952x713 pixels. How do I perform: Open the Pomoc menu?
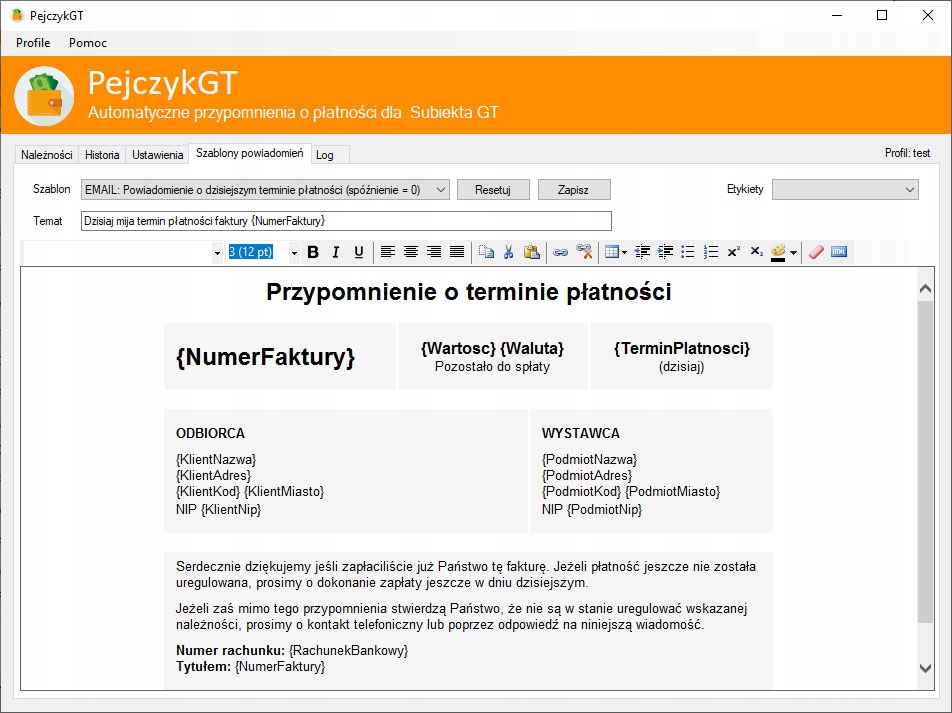[88, 43]
